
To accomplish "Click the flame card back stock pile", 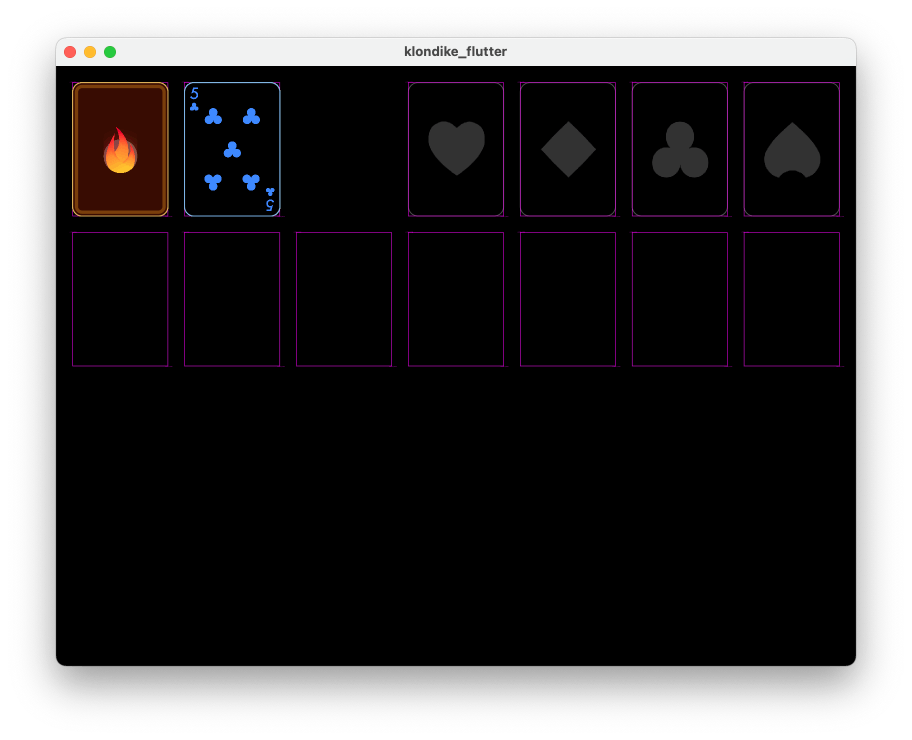I will pyautogui.click(x=120, y=150).
